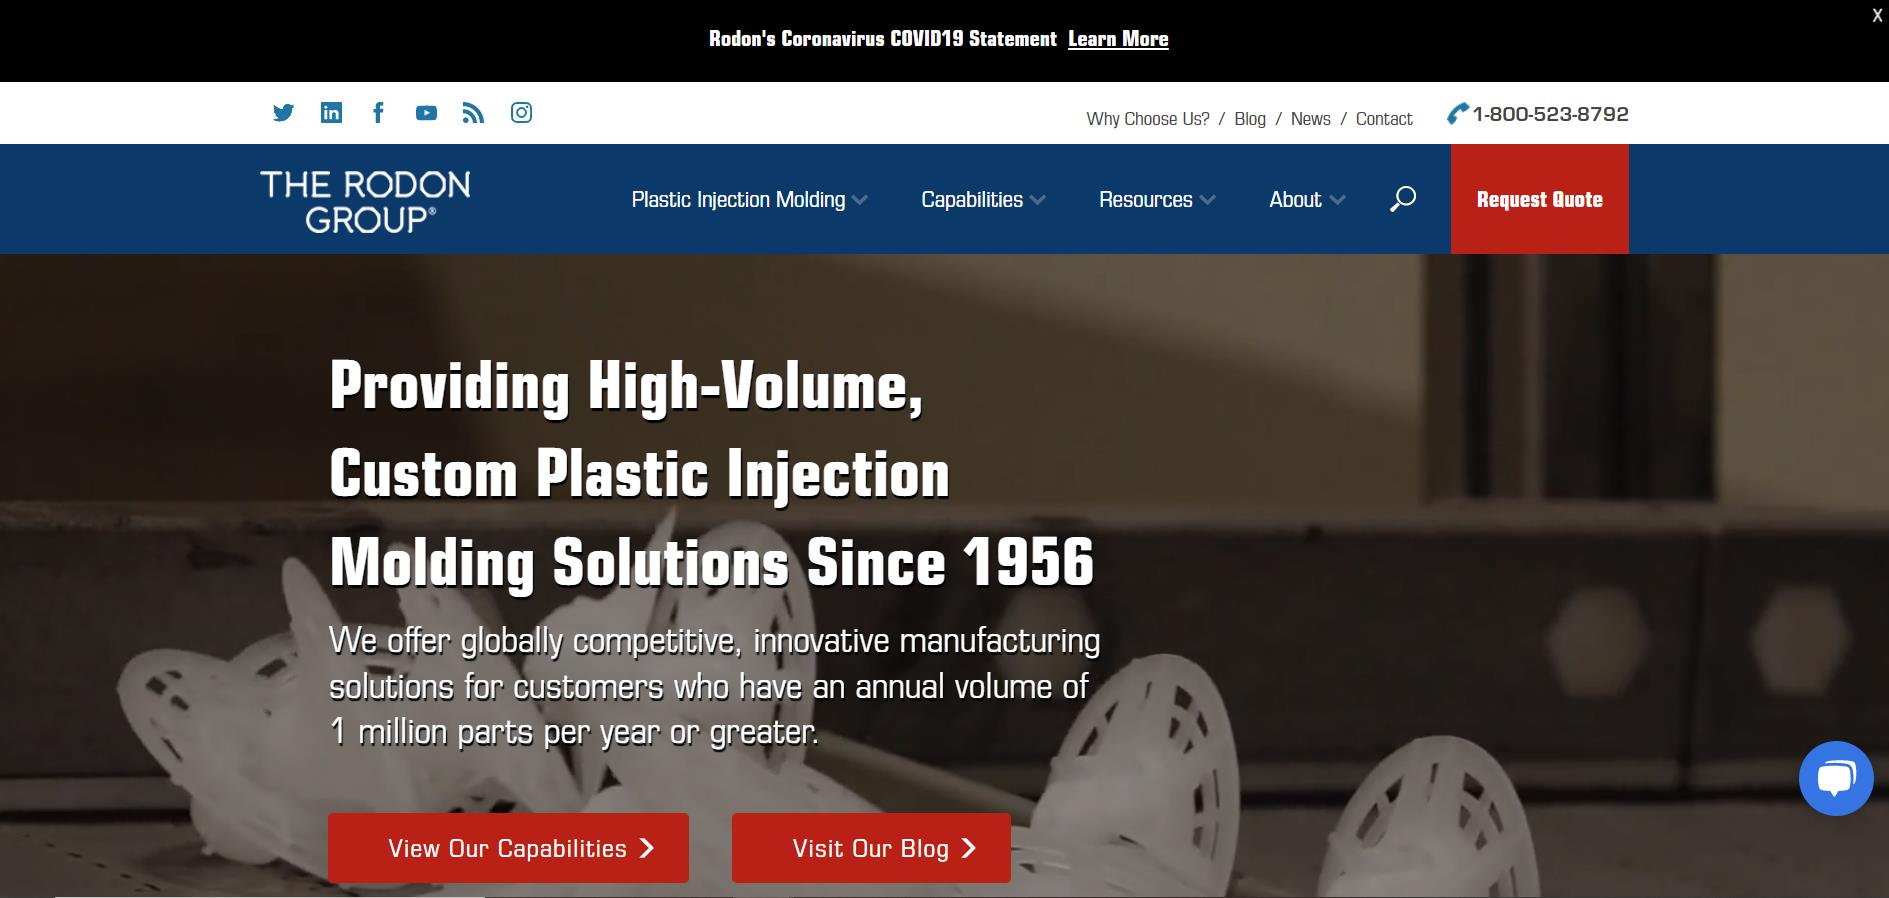Open the News link
Viewport: 1889px width, 898px height.
click(1310, 119)
